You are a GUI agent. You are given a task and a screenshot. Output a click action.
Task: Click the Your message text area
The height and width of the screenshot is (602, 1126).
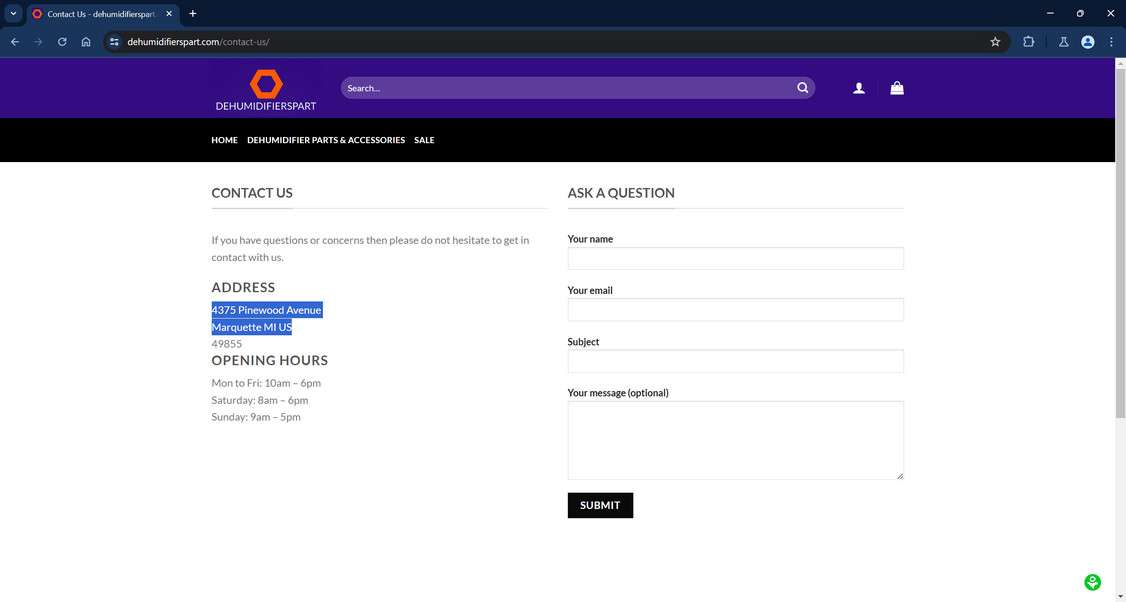735,440
